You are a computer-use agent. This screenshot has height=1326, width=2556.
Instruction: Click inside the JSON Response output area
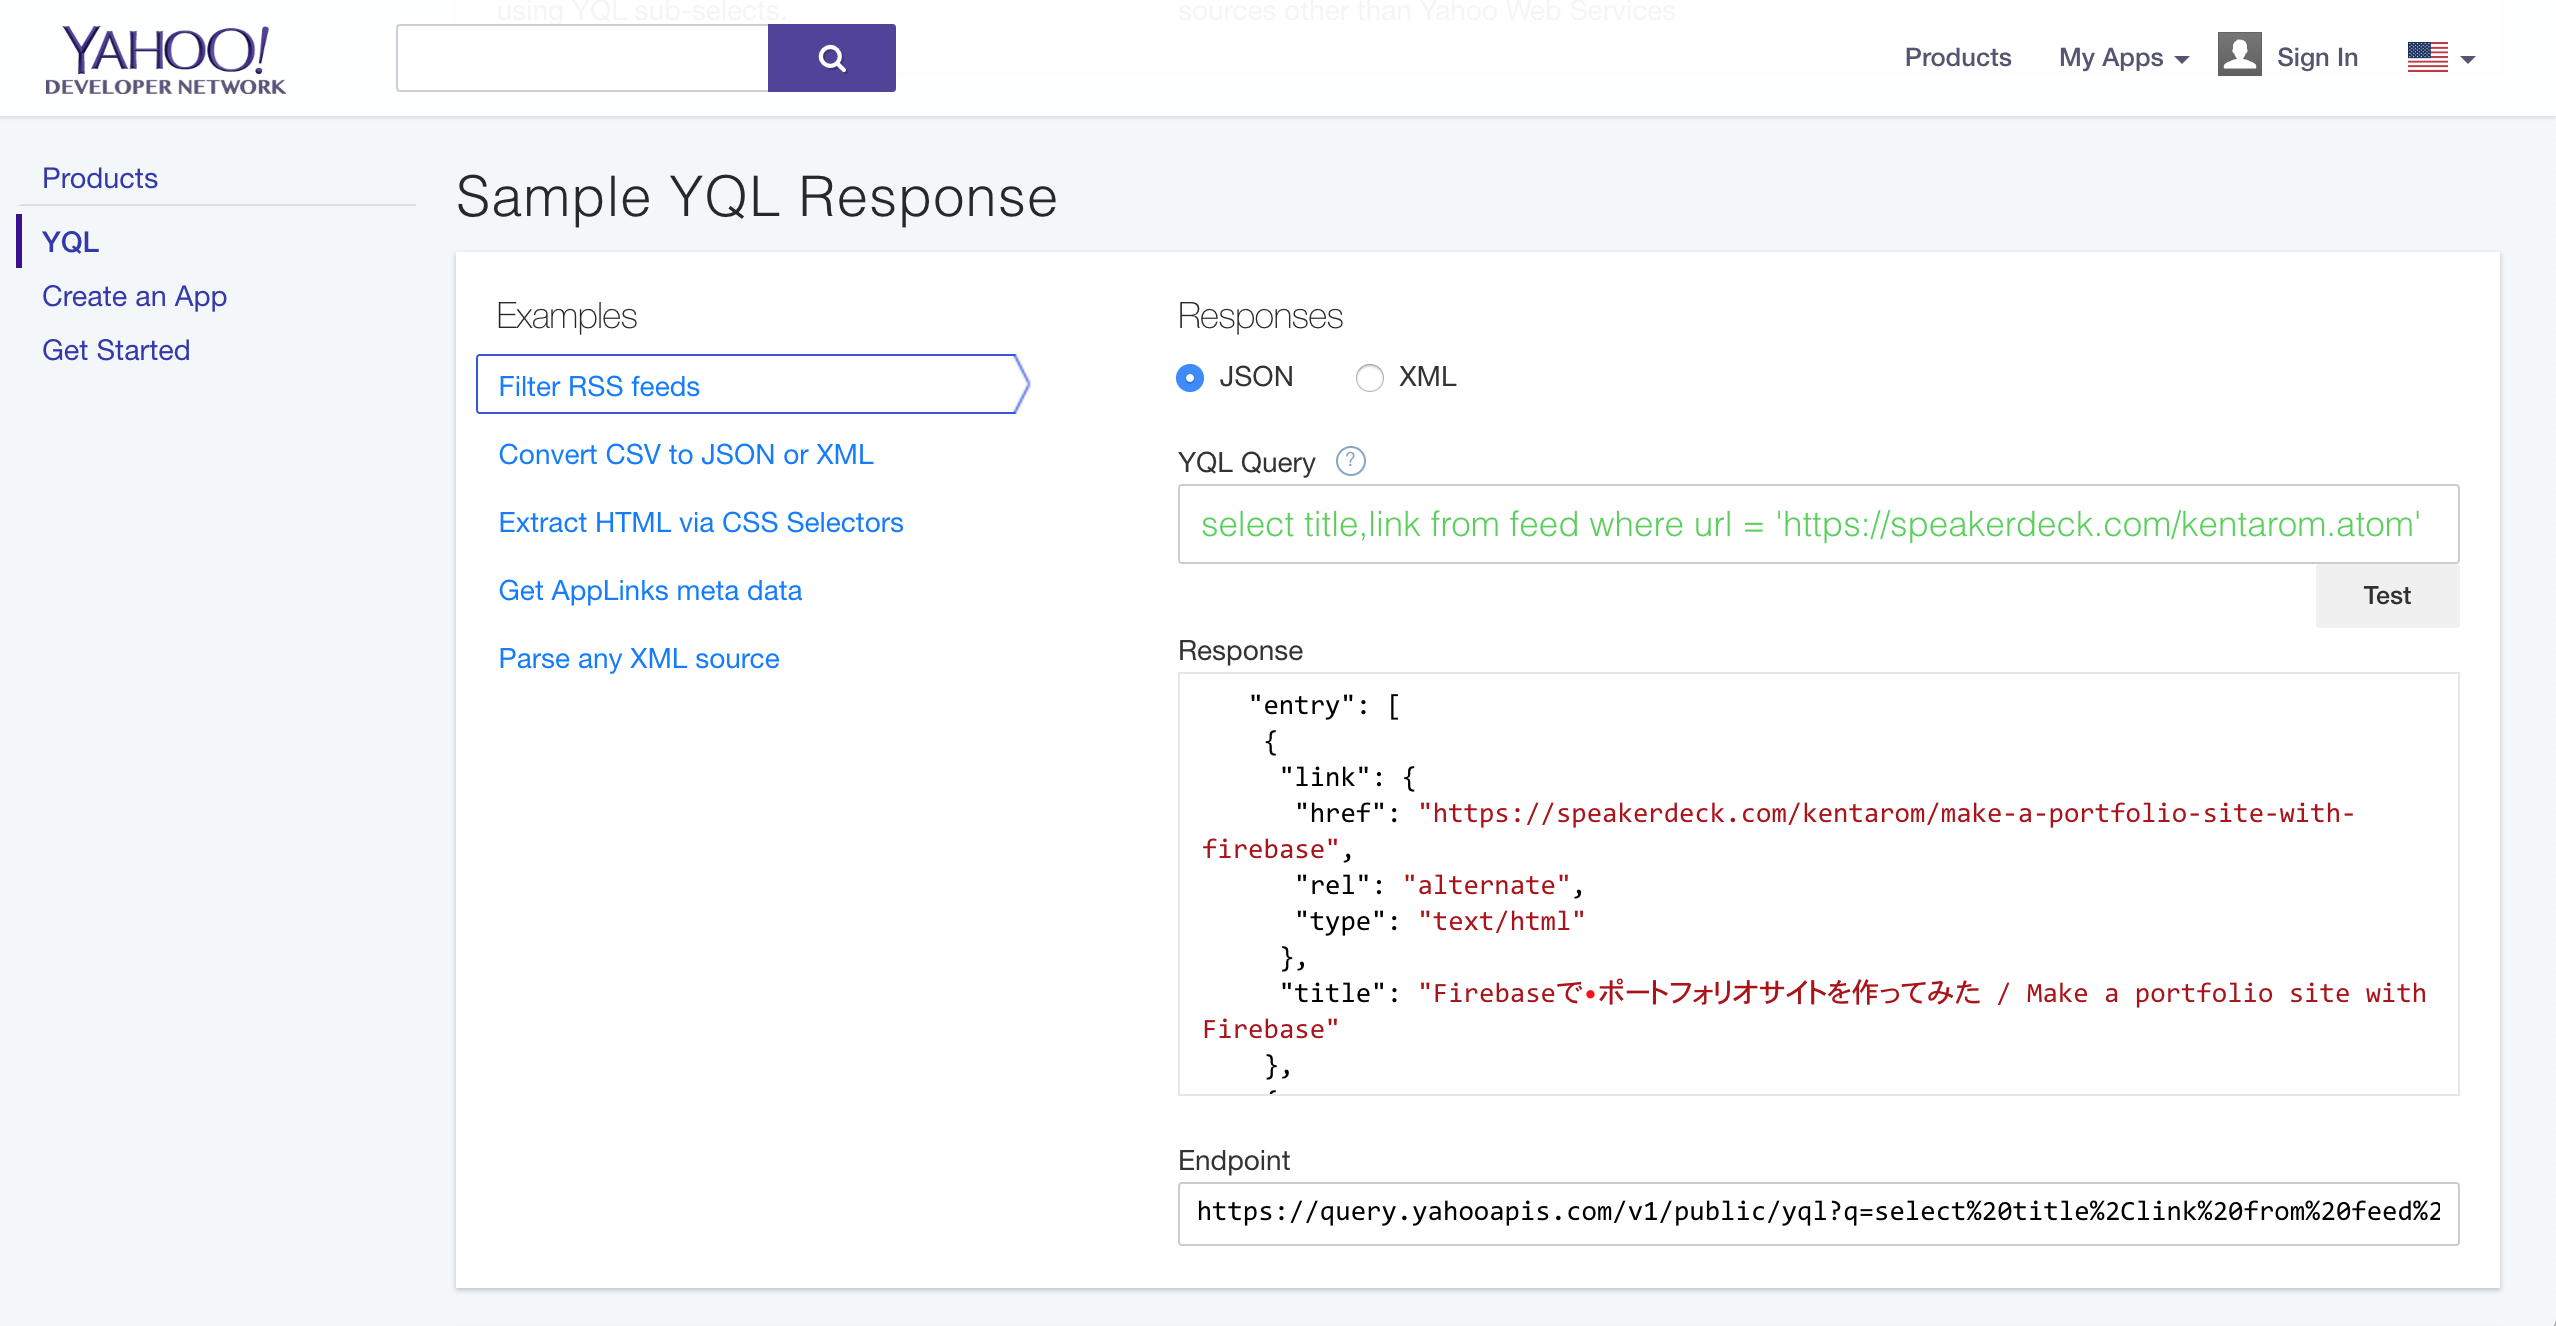pos(1818,884)
